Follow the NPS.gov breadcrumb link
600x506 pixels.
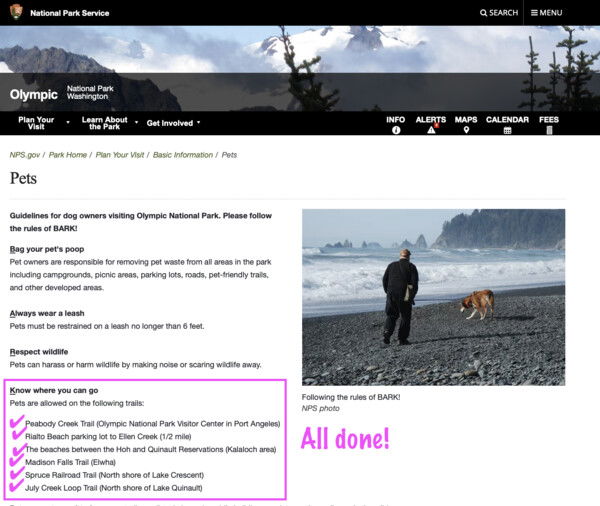(25, 155)
